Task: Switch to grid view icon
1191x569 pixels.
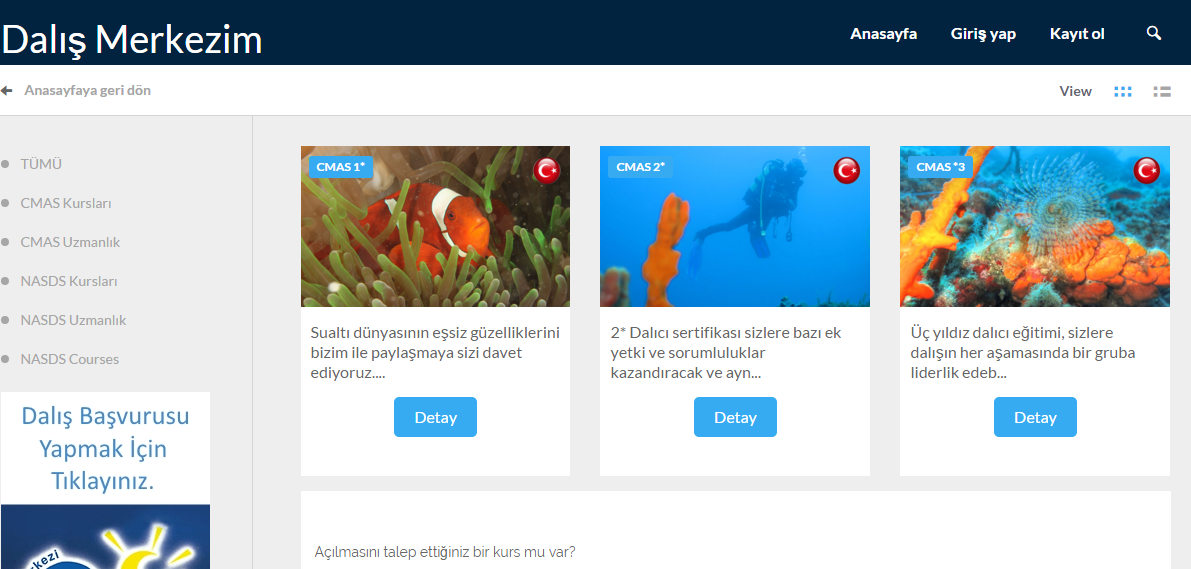Action: 1123,91
